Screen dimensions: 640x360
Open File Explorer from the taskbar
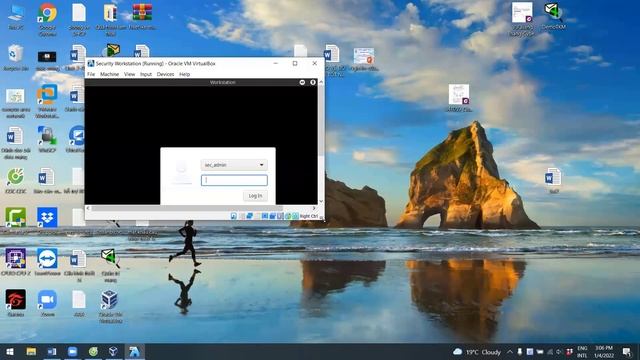point(31,352)
